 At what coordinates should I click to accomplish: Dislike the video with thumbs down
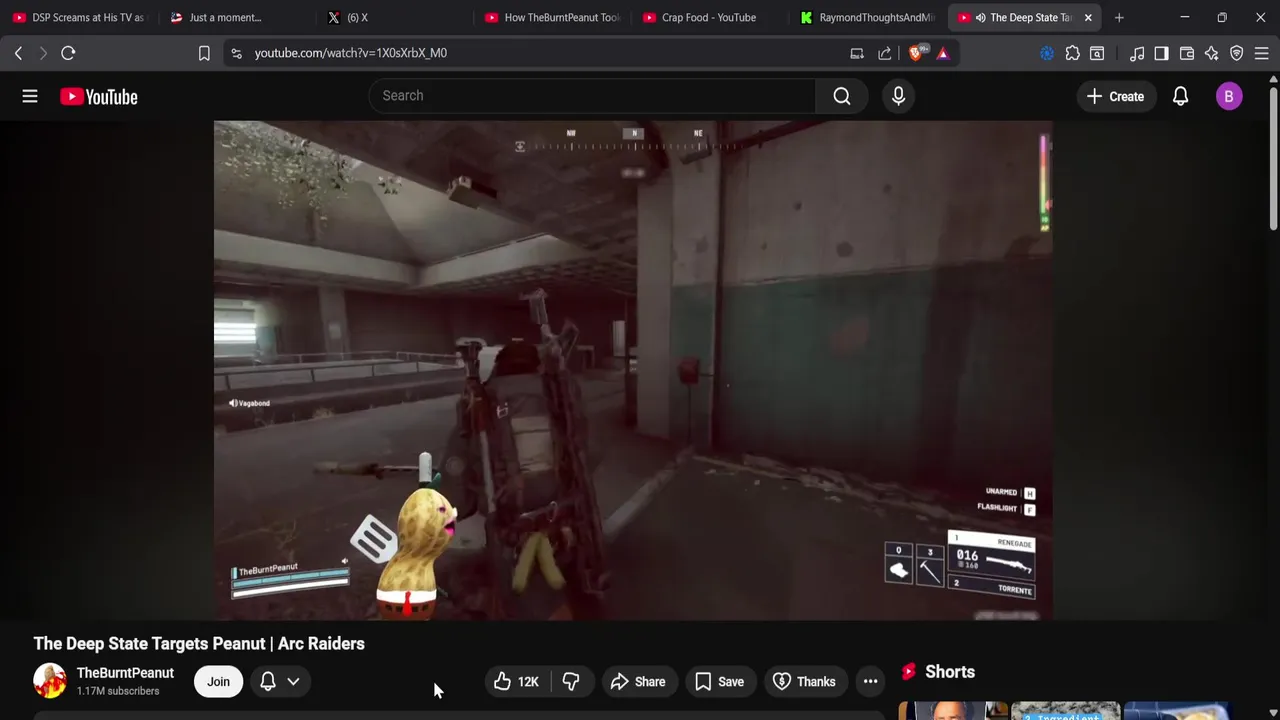[x=570, y=682]
